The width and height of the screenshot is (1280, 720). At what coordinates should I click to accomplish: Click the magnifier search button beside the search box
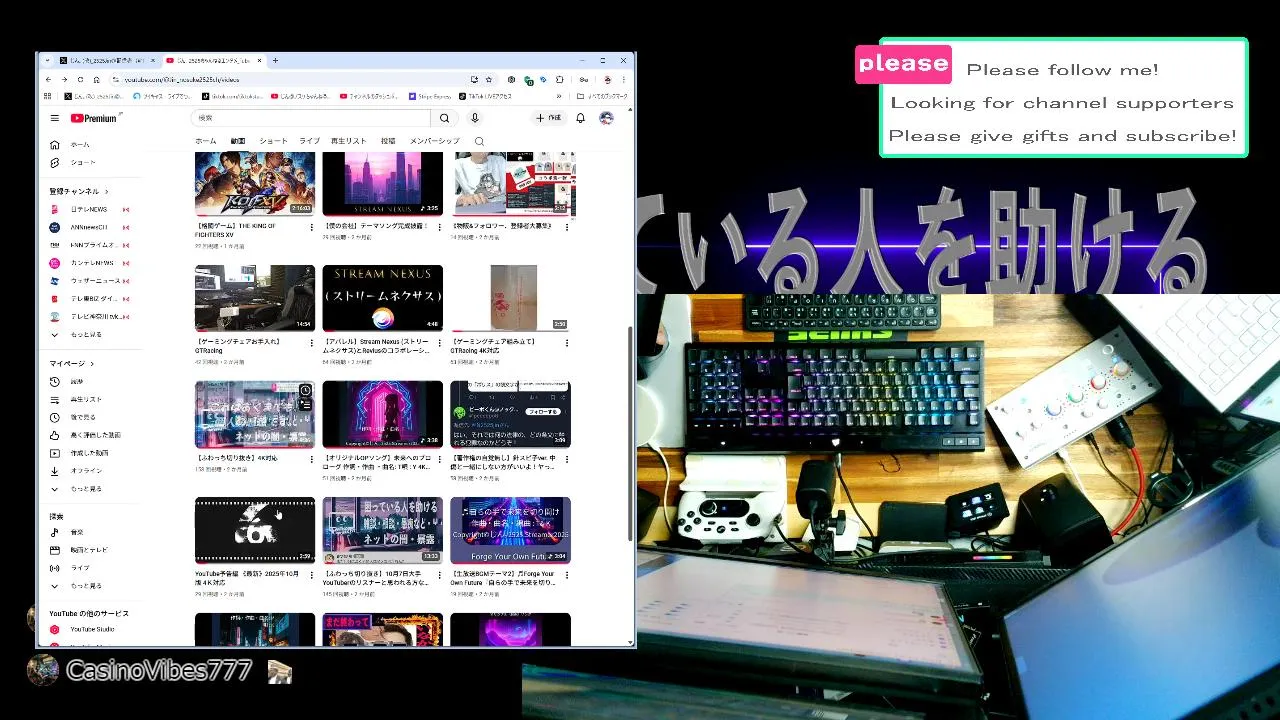445,118
